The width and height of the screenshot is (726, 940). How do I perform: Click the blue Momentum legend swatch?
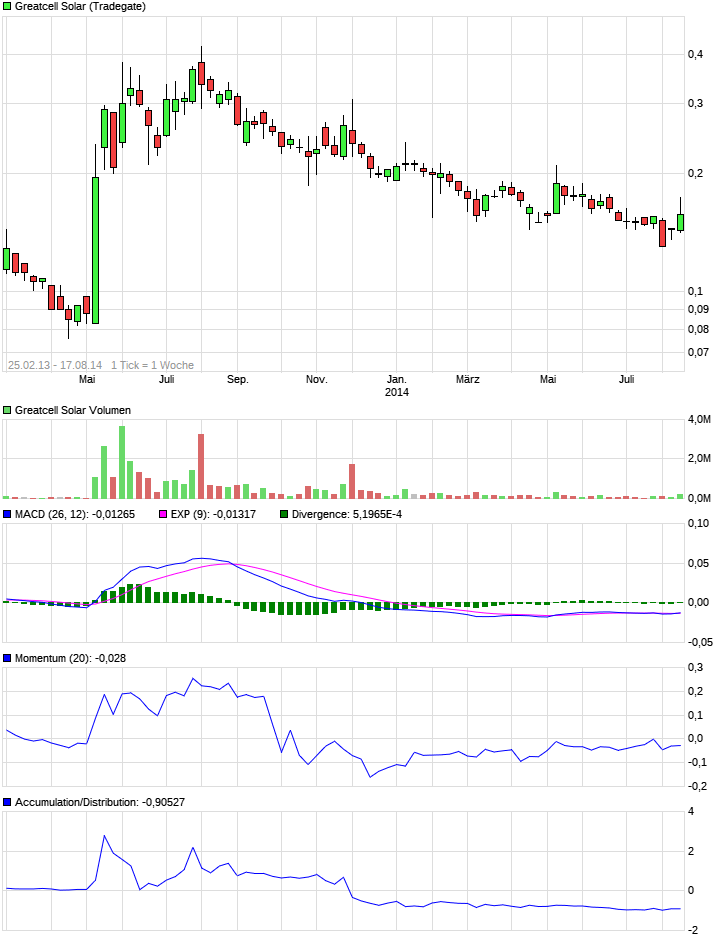[7, 658]
